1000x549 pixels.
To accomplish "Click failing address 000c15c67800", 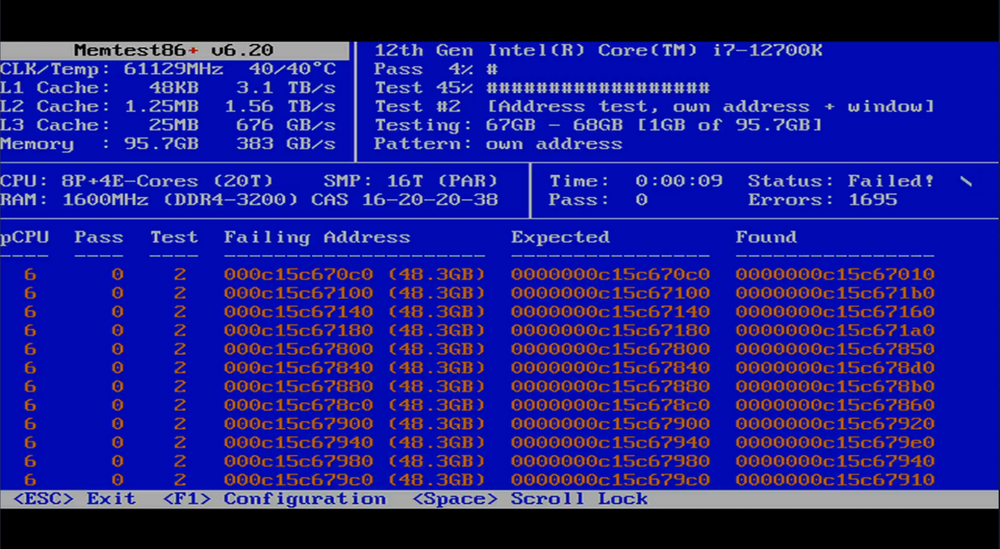I will [x=298, y=349].
